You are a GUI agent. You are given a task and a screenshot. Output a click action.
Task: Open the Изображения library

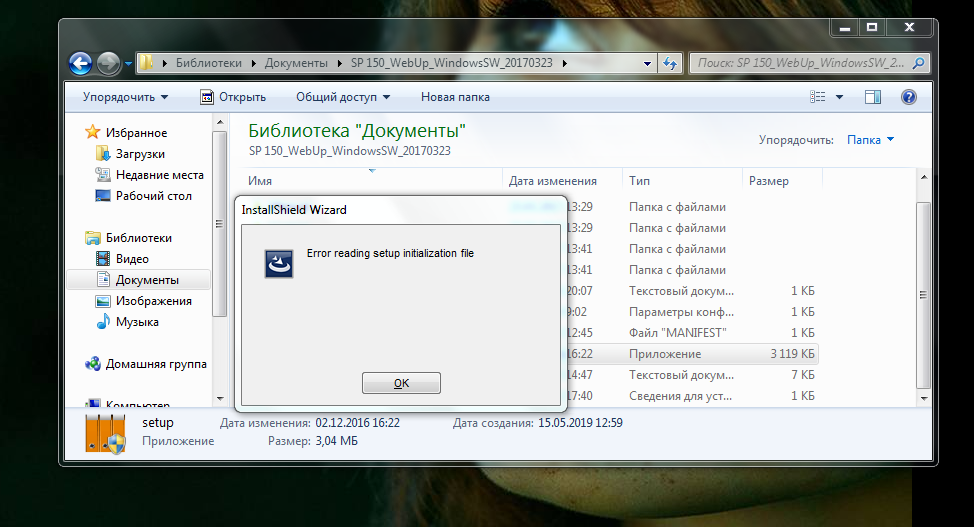(153, 301)
